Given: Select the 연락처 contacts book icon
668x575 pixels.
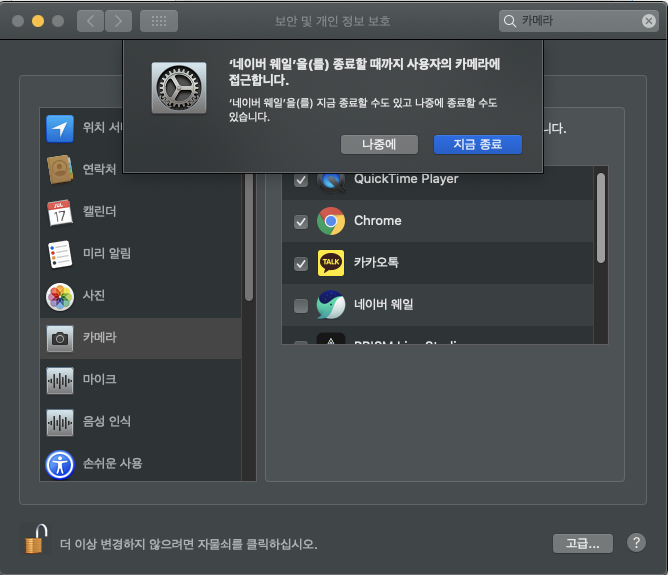Looking at the screenshot, I should tap(60, 170).
